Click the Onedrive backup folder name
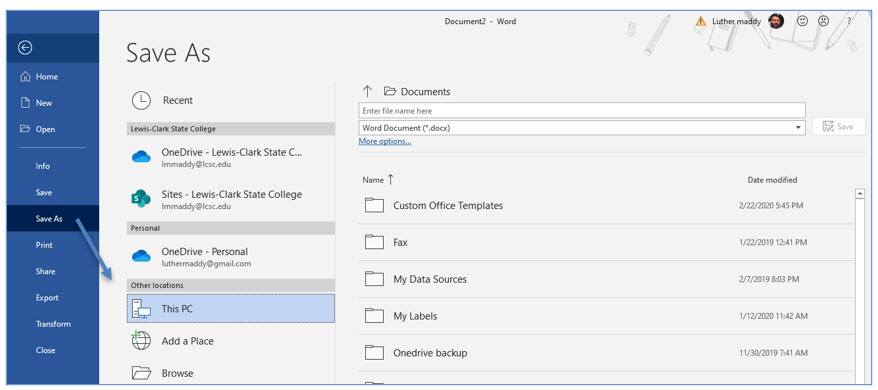 coord(430,353)
